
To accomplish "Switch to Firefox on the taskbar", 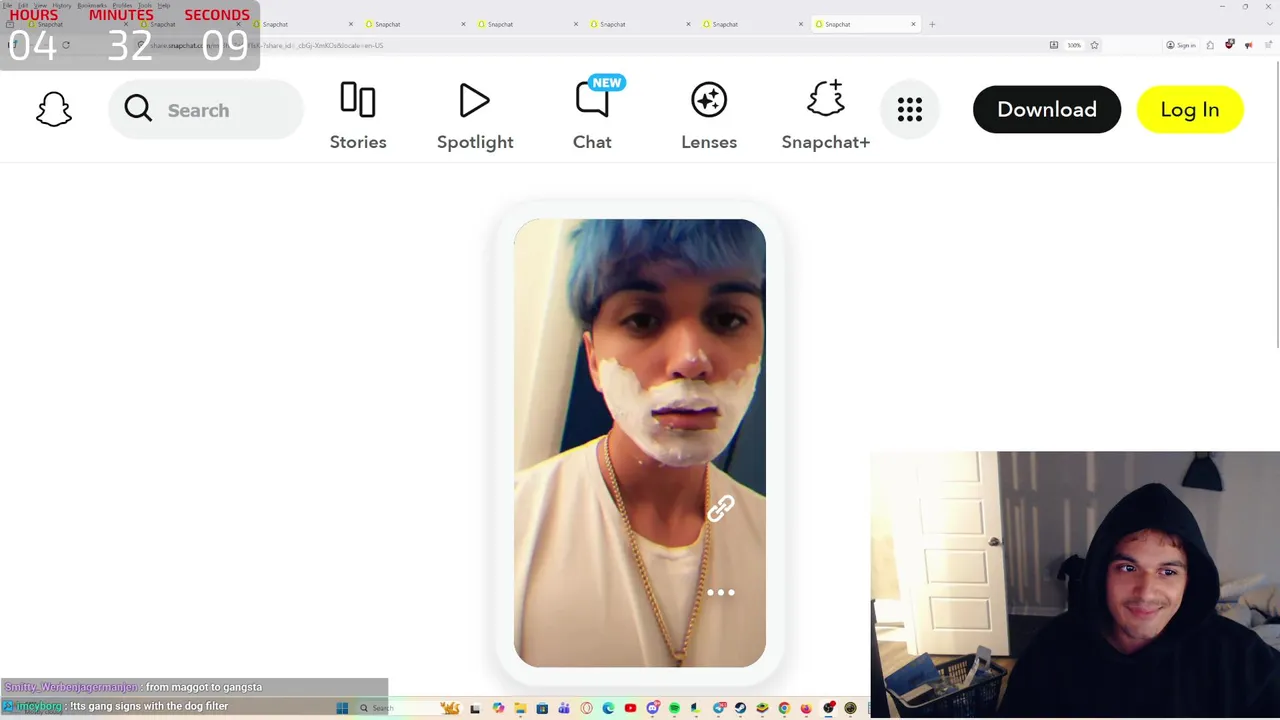I will pos(807,708).
